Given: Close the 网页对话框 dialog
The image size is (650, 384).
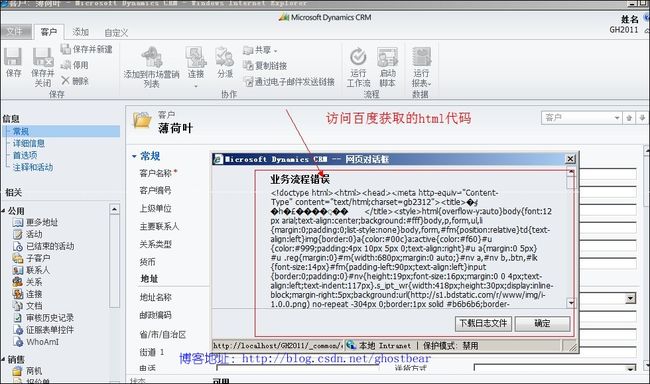Looking at the screenshot, I should pos(570,159).
